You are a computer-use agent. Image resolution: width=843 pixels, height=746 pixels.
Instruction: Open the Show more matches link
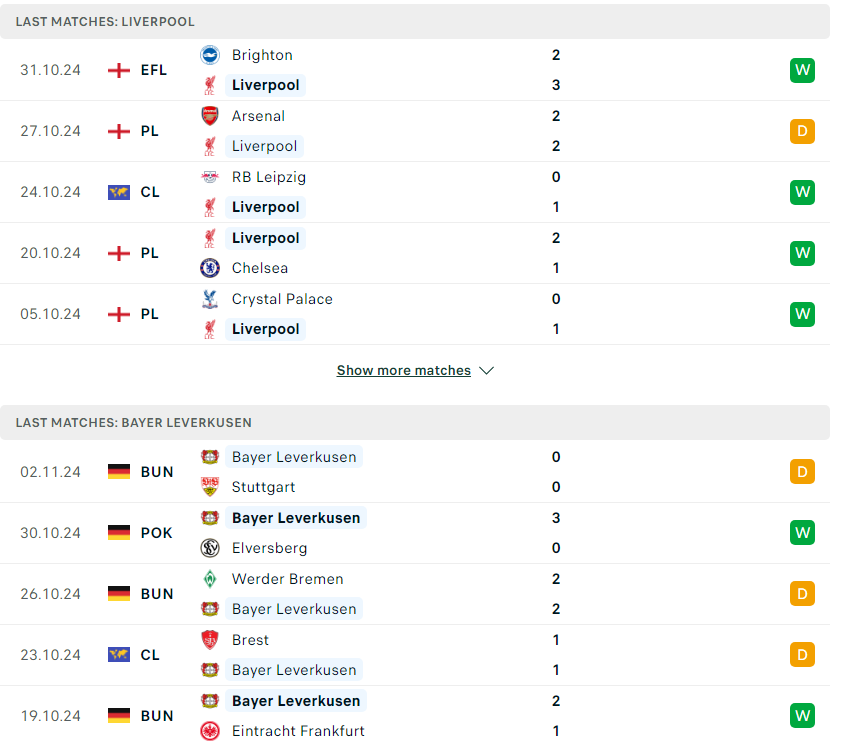click(x=404, y=370)
